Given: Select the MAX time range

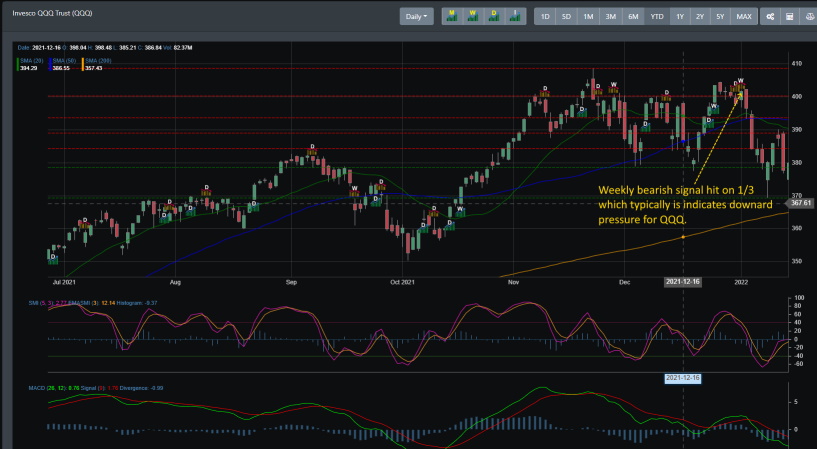Looking at the screenshot, I should [x=744, y=16].
